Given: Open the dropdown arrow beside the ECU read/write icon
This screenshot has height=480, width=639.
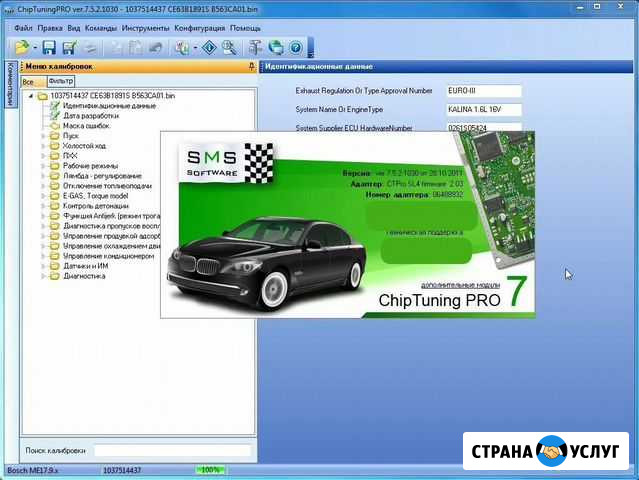Looking at the screenshot, I should tap(195, 48).
